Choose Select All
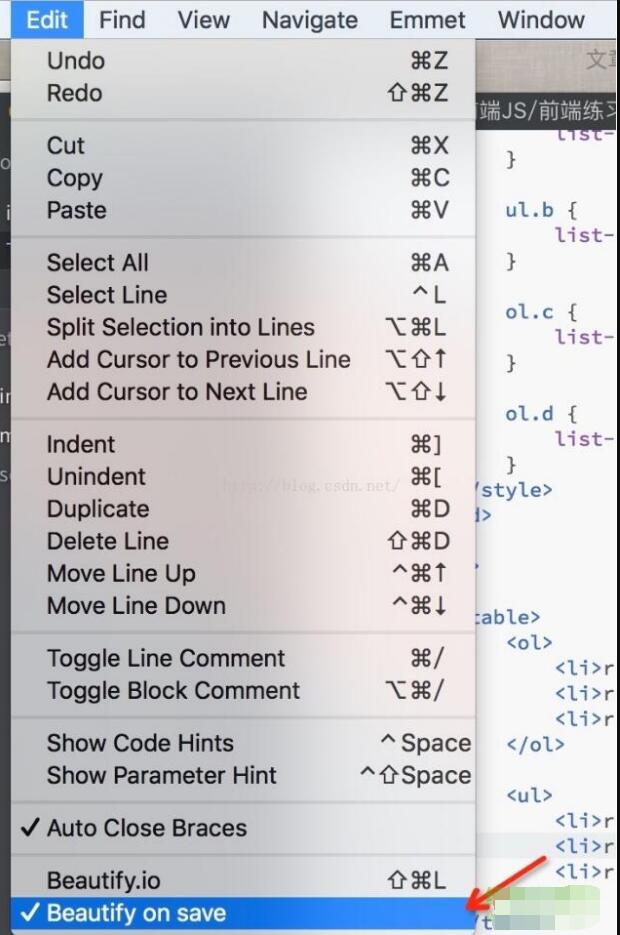Image resolution: width=620 pixels, height=935 pixels. [x=98, y=263]
